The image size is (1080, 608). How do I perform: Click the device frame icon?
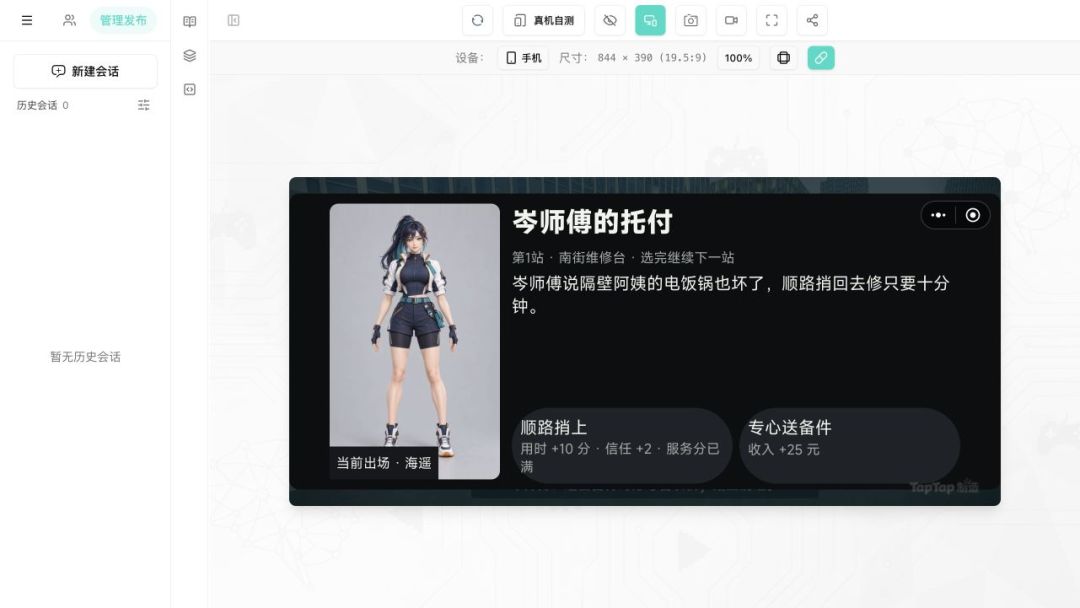pos(784,58)
